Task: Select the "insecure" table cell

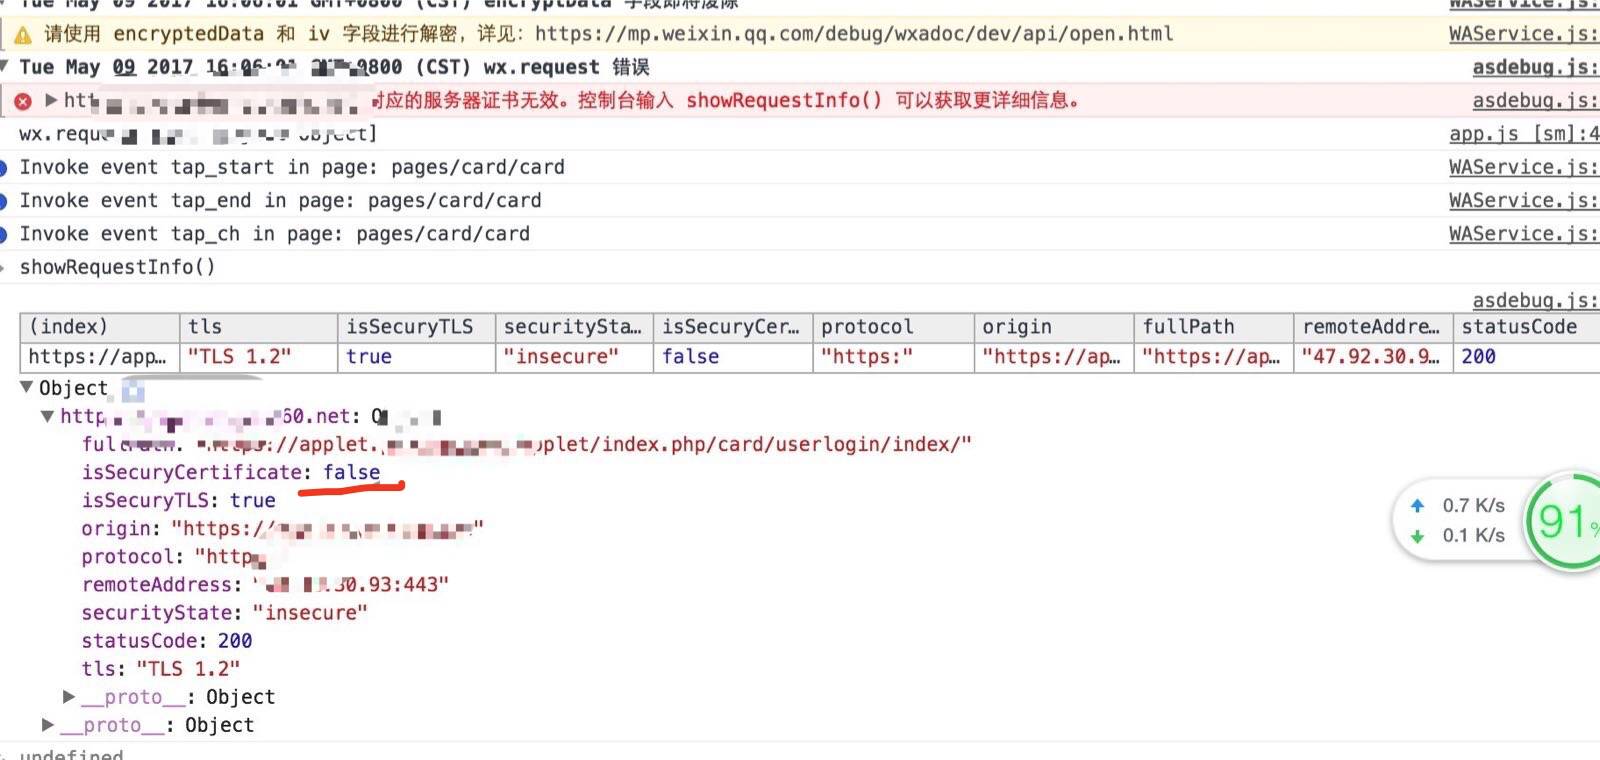Action: click(574, 357)
